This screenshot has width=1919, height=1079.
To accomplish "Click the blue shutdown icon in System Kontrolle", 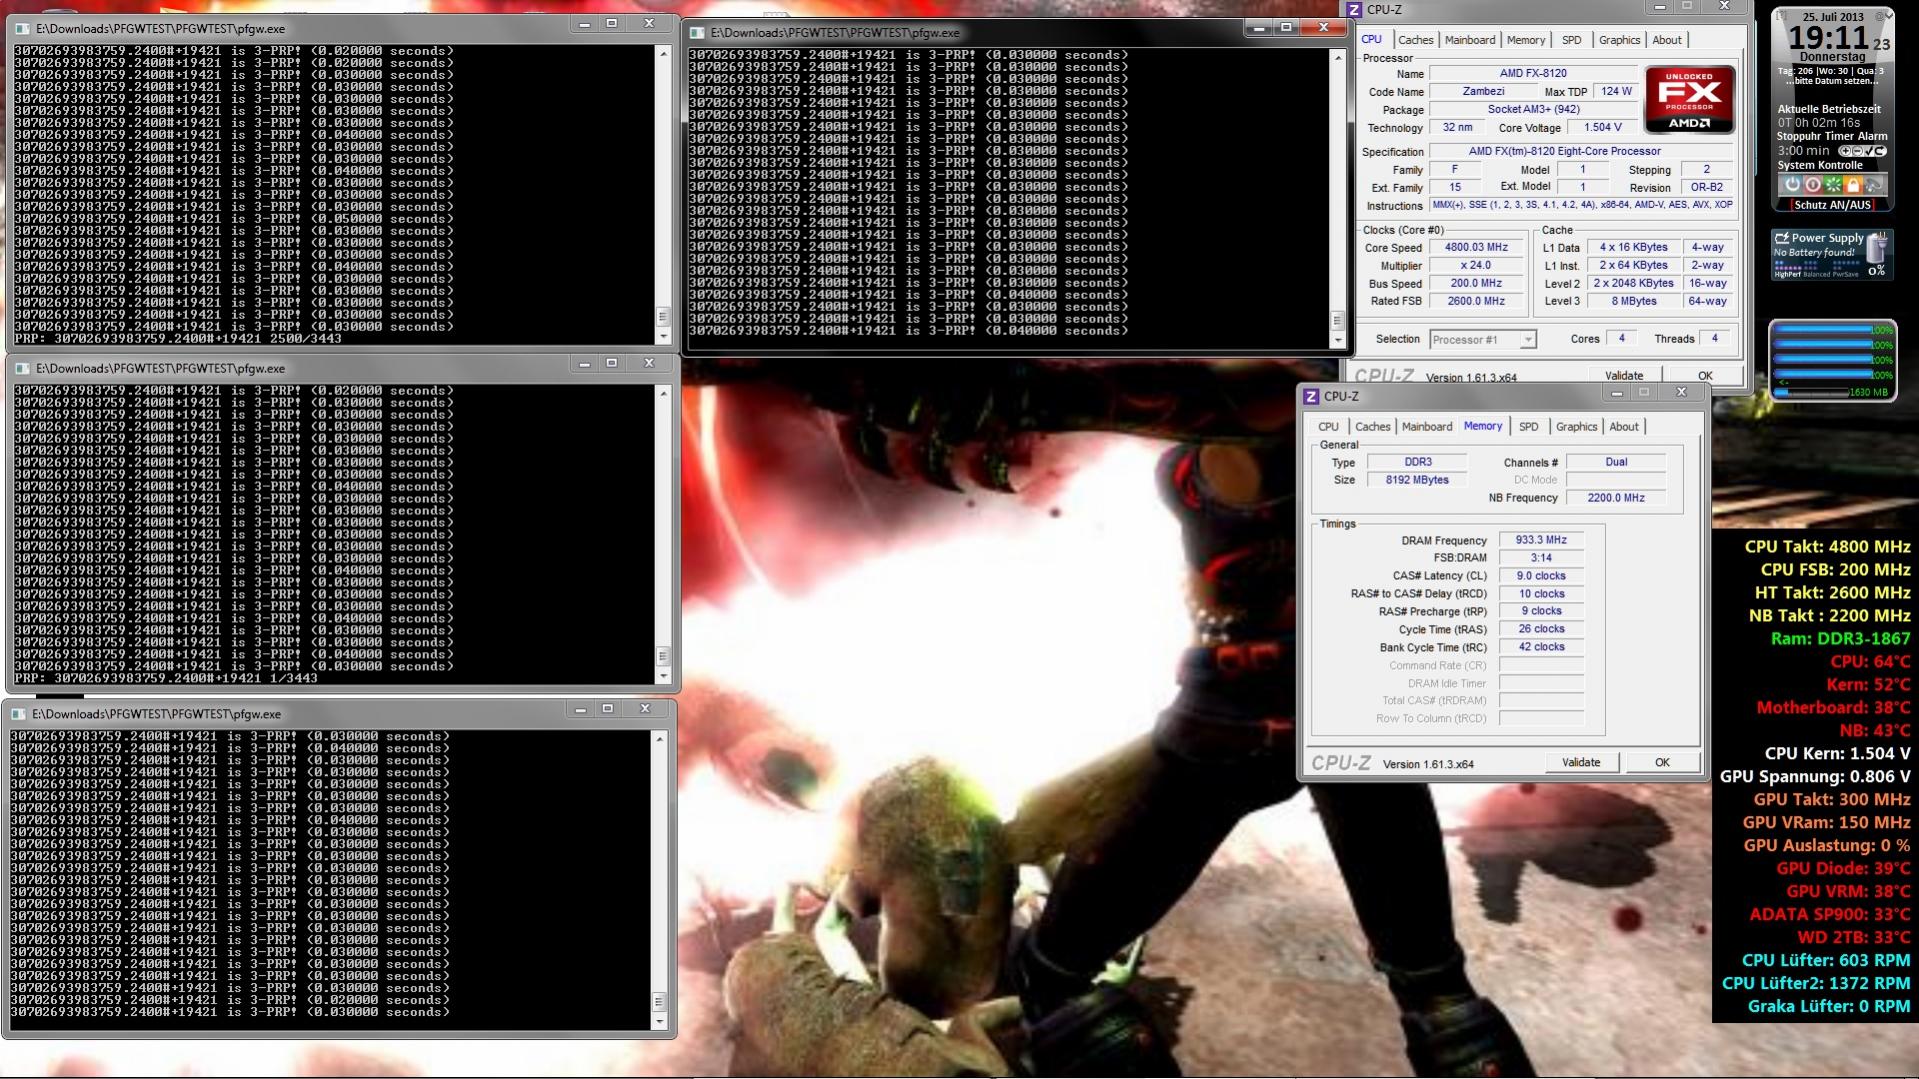I will coord(1792,184).
